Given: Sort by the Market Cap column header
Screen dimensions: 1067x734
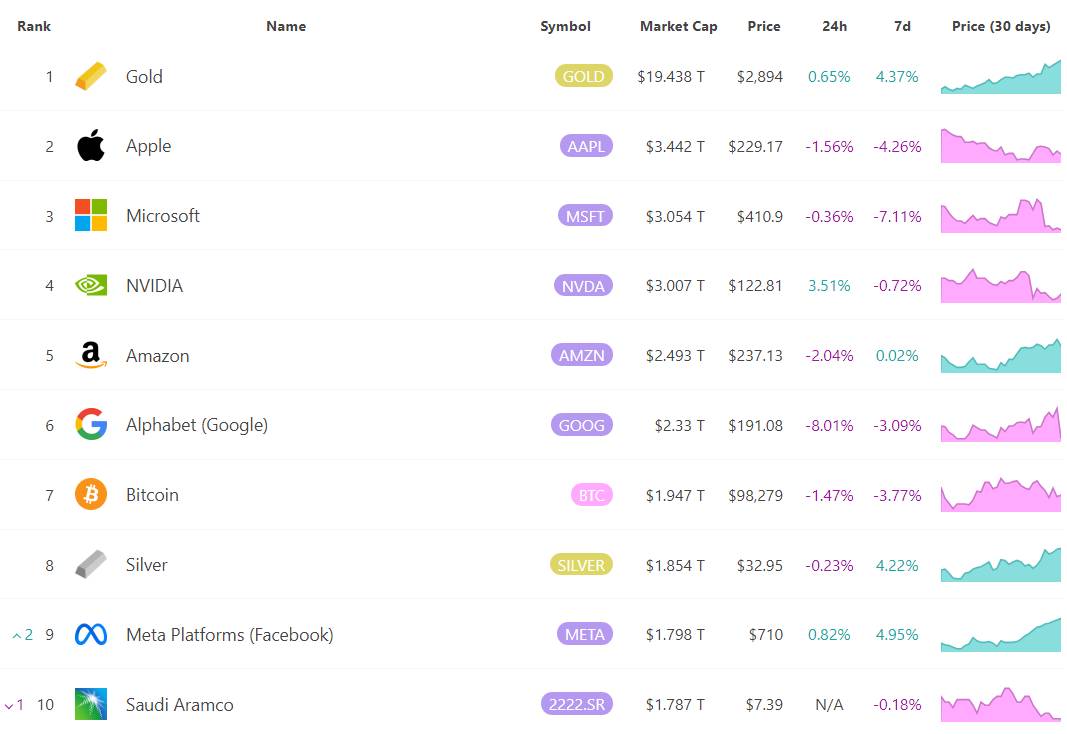Looking at the screenshot, I should pos(678,27).
